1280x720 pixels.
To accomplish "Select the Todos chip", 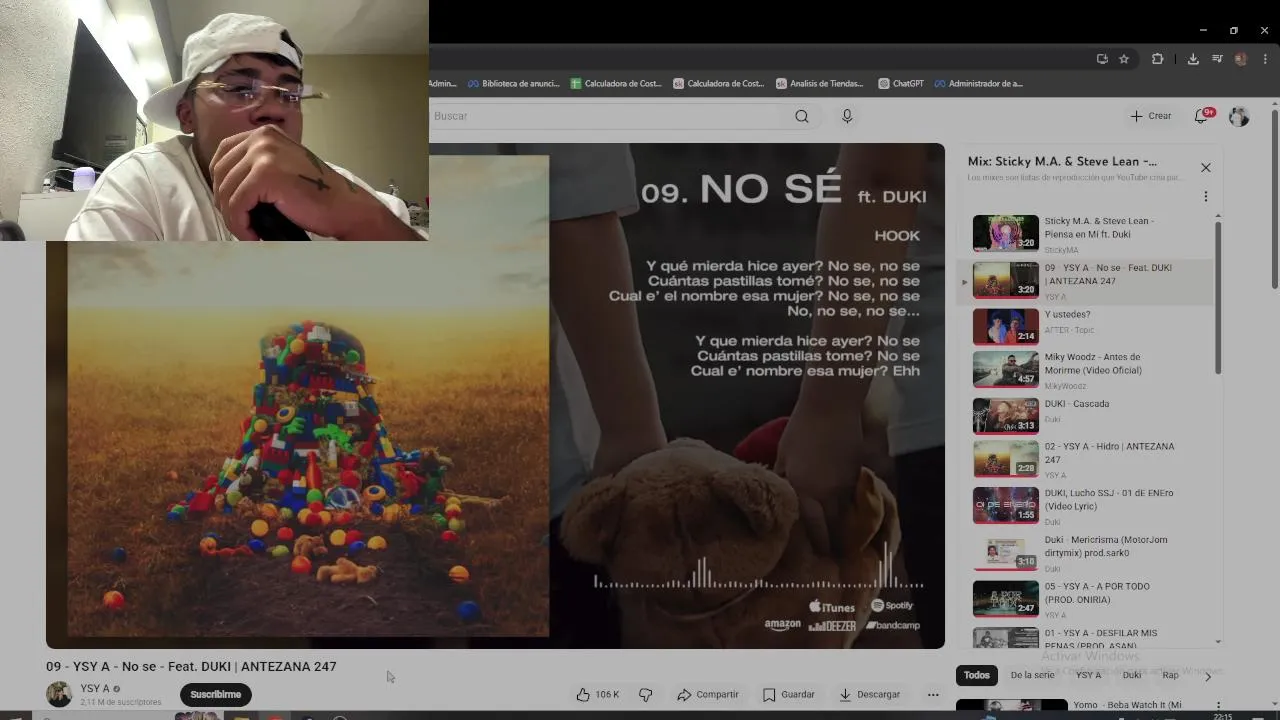I will point(977,675).
